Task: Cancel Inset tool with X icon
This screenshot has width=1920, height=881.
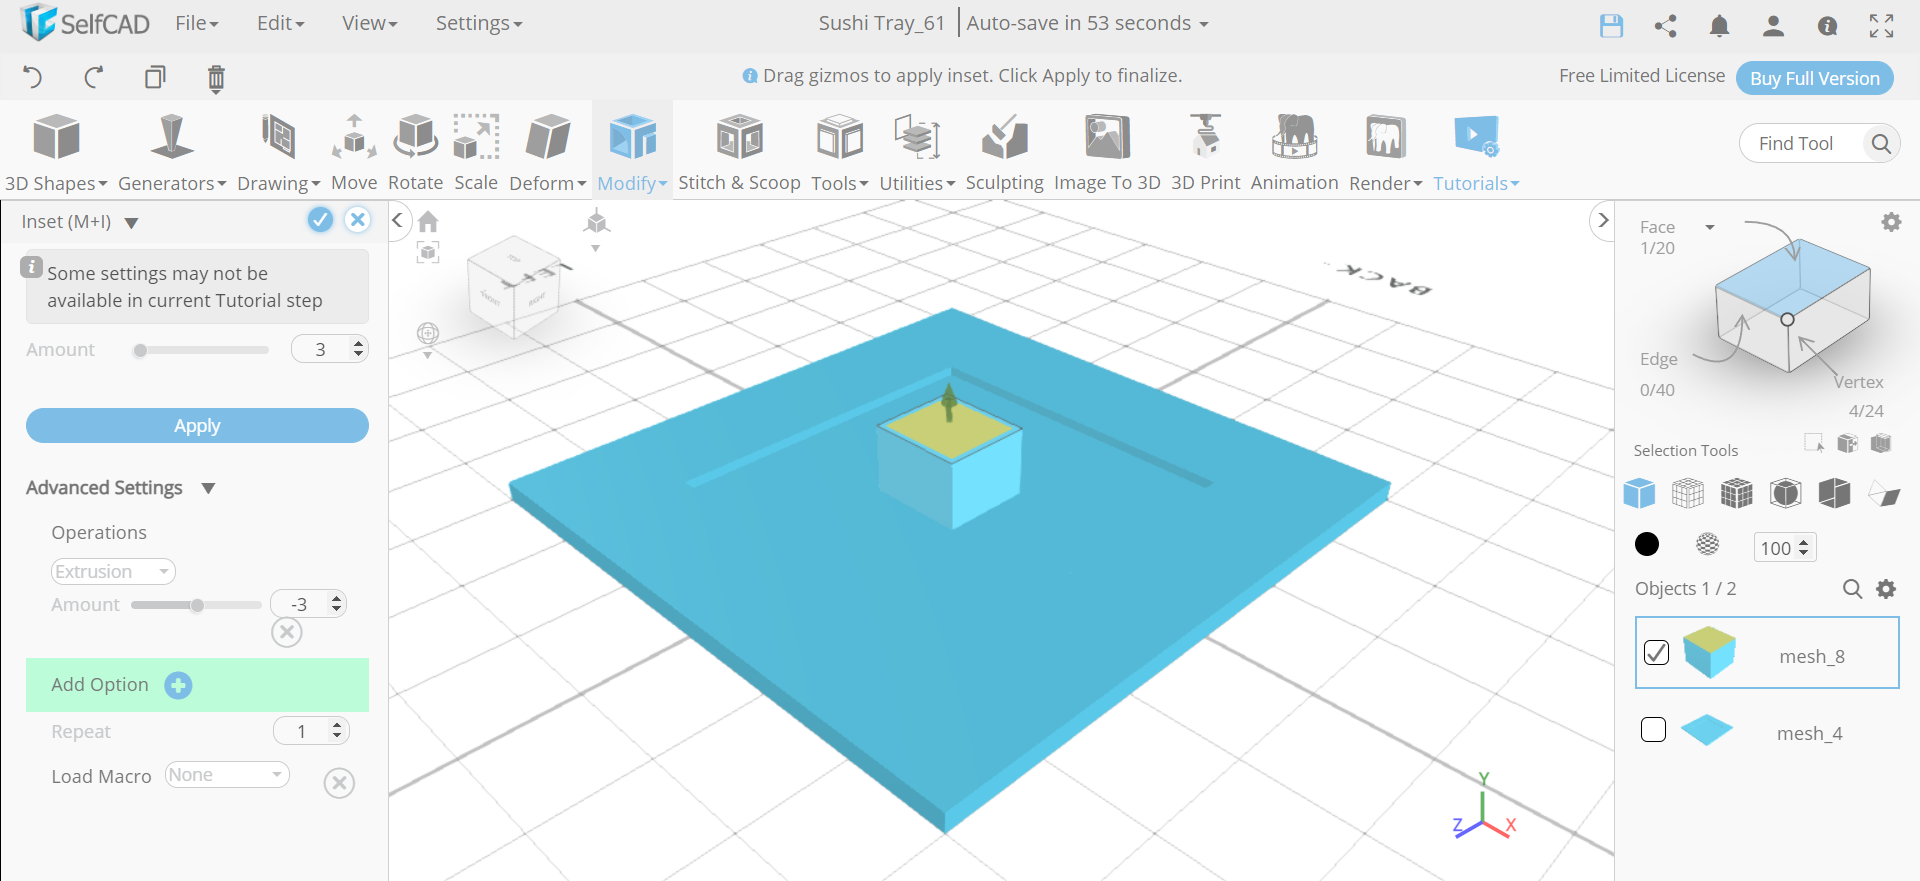Action: [x=357, y=220]
